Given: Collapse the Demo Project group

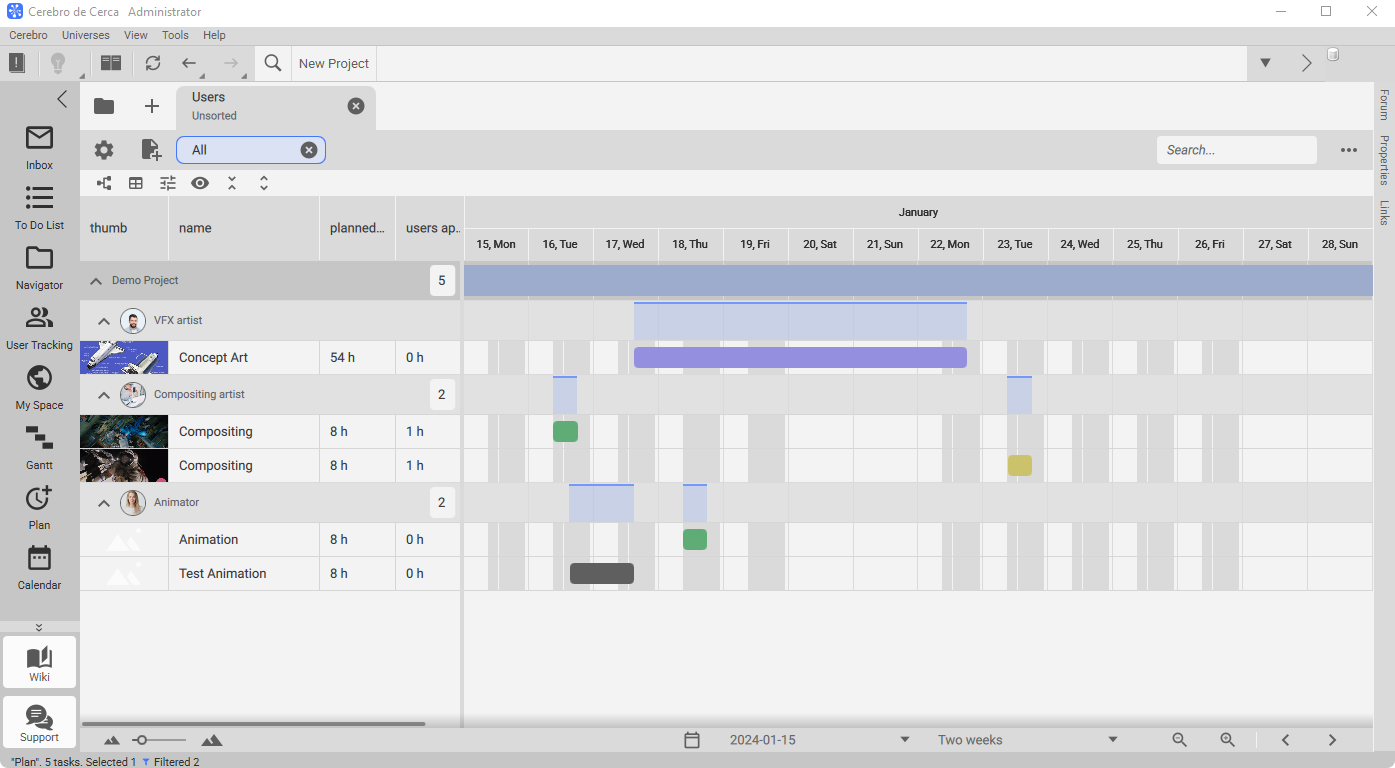Looking at the screenshot, I should (x=96, y=281).
